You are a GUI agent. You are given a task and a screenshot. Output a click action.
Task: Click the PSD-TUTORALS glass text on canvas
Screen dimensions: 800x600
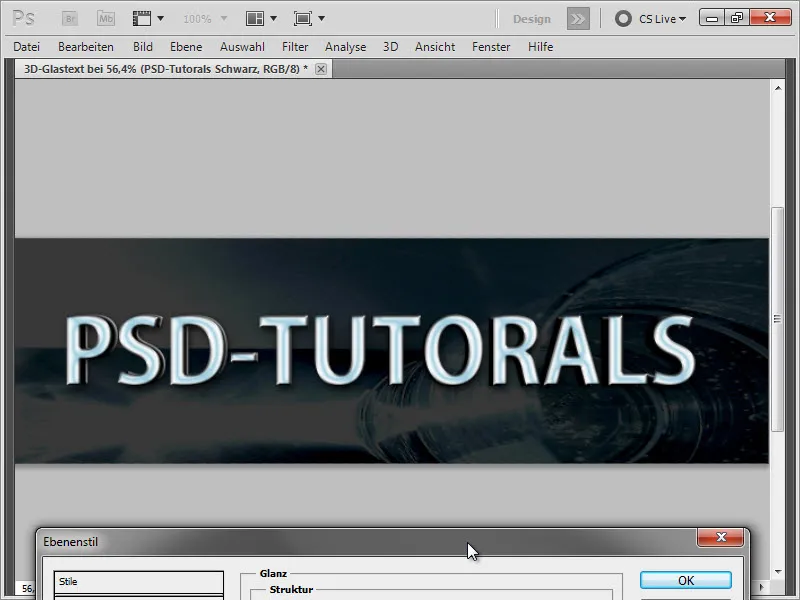pos(380,351)
